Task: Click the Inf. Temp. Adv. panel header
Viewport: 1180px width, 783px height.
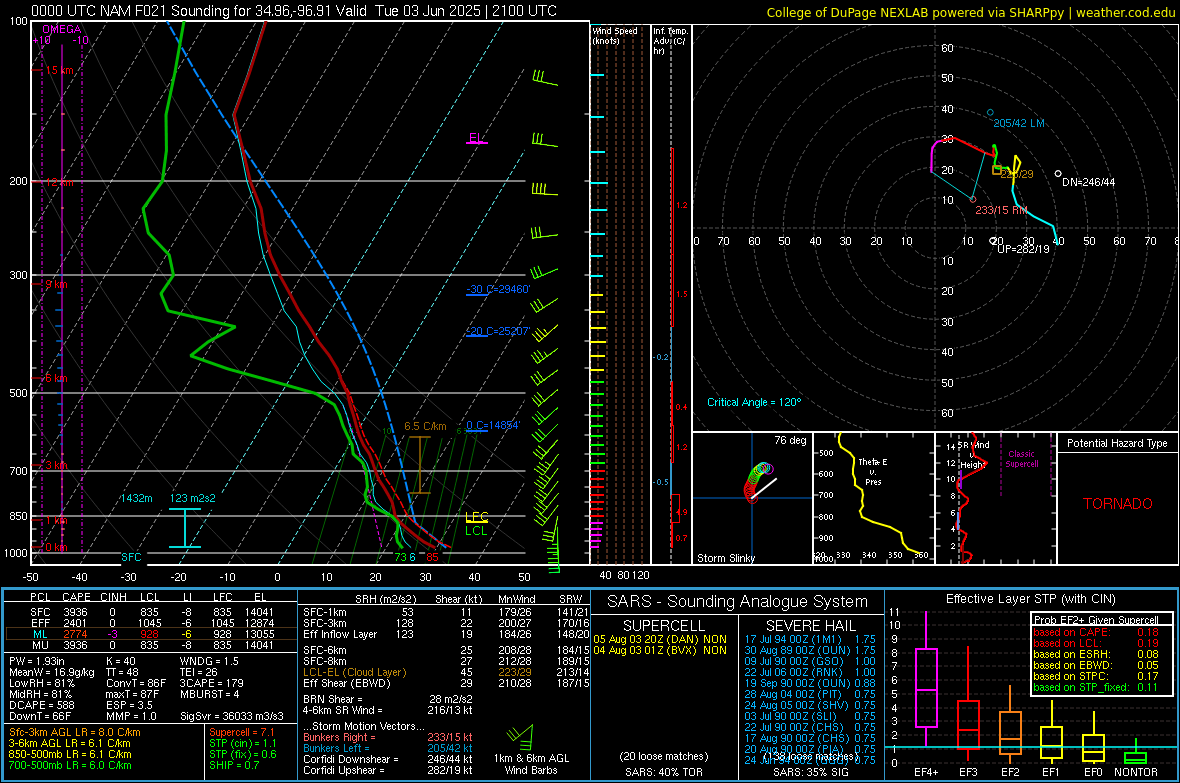Action: (670, 40)
